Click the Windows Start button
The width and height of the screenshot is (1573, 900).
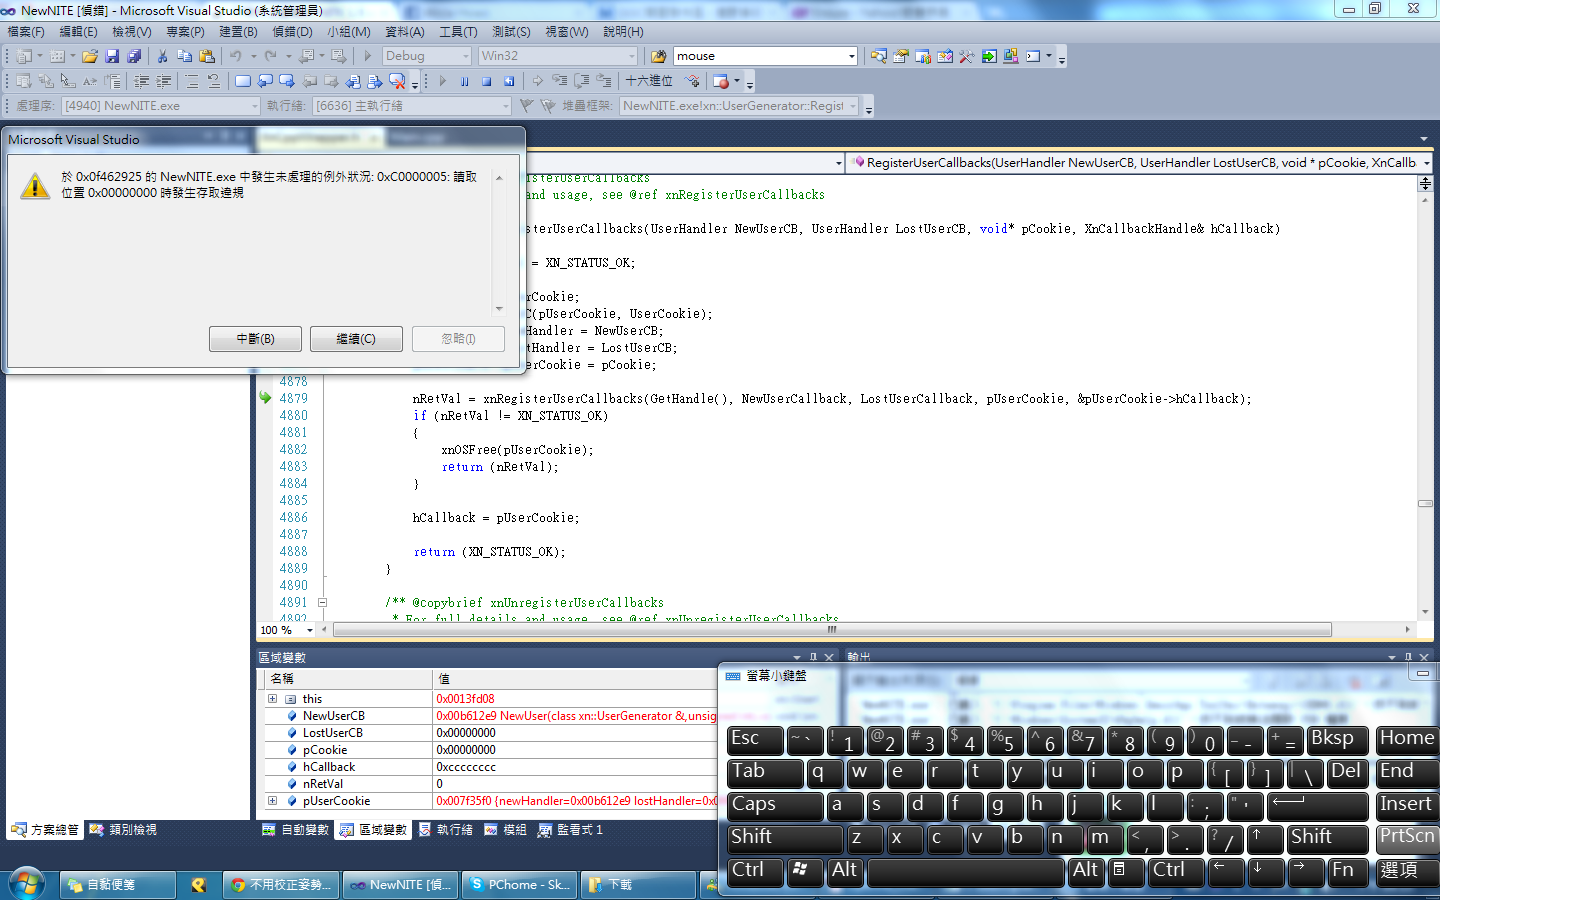click(x=26, y=884)
